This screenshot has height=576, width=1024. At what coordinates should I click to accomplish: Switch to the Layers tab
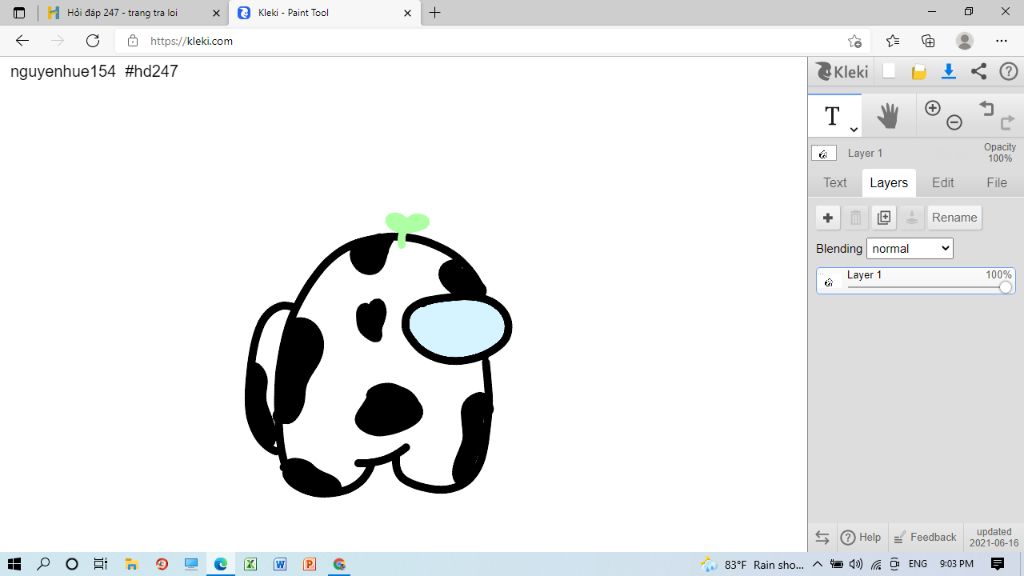pos(888,183)
